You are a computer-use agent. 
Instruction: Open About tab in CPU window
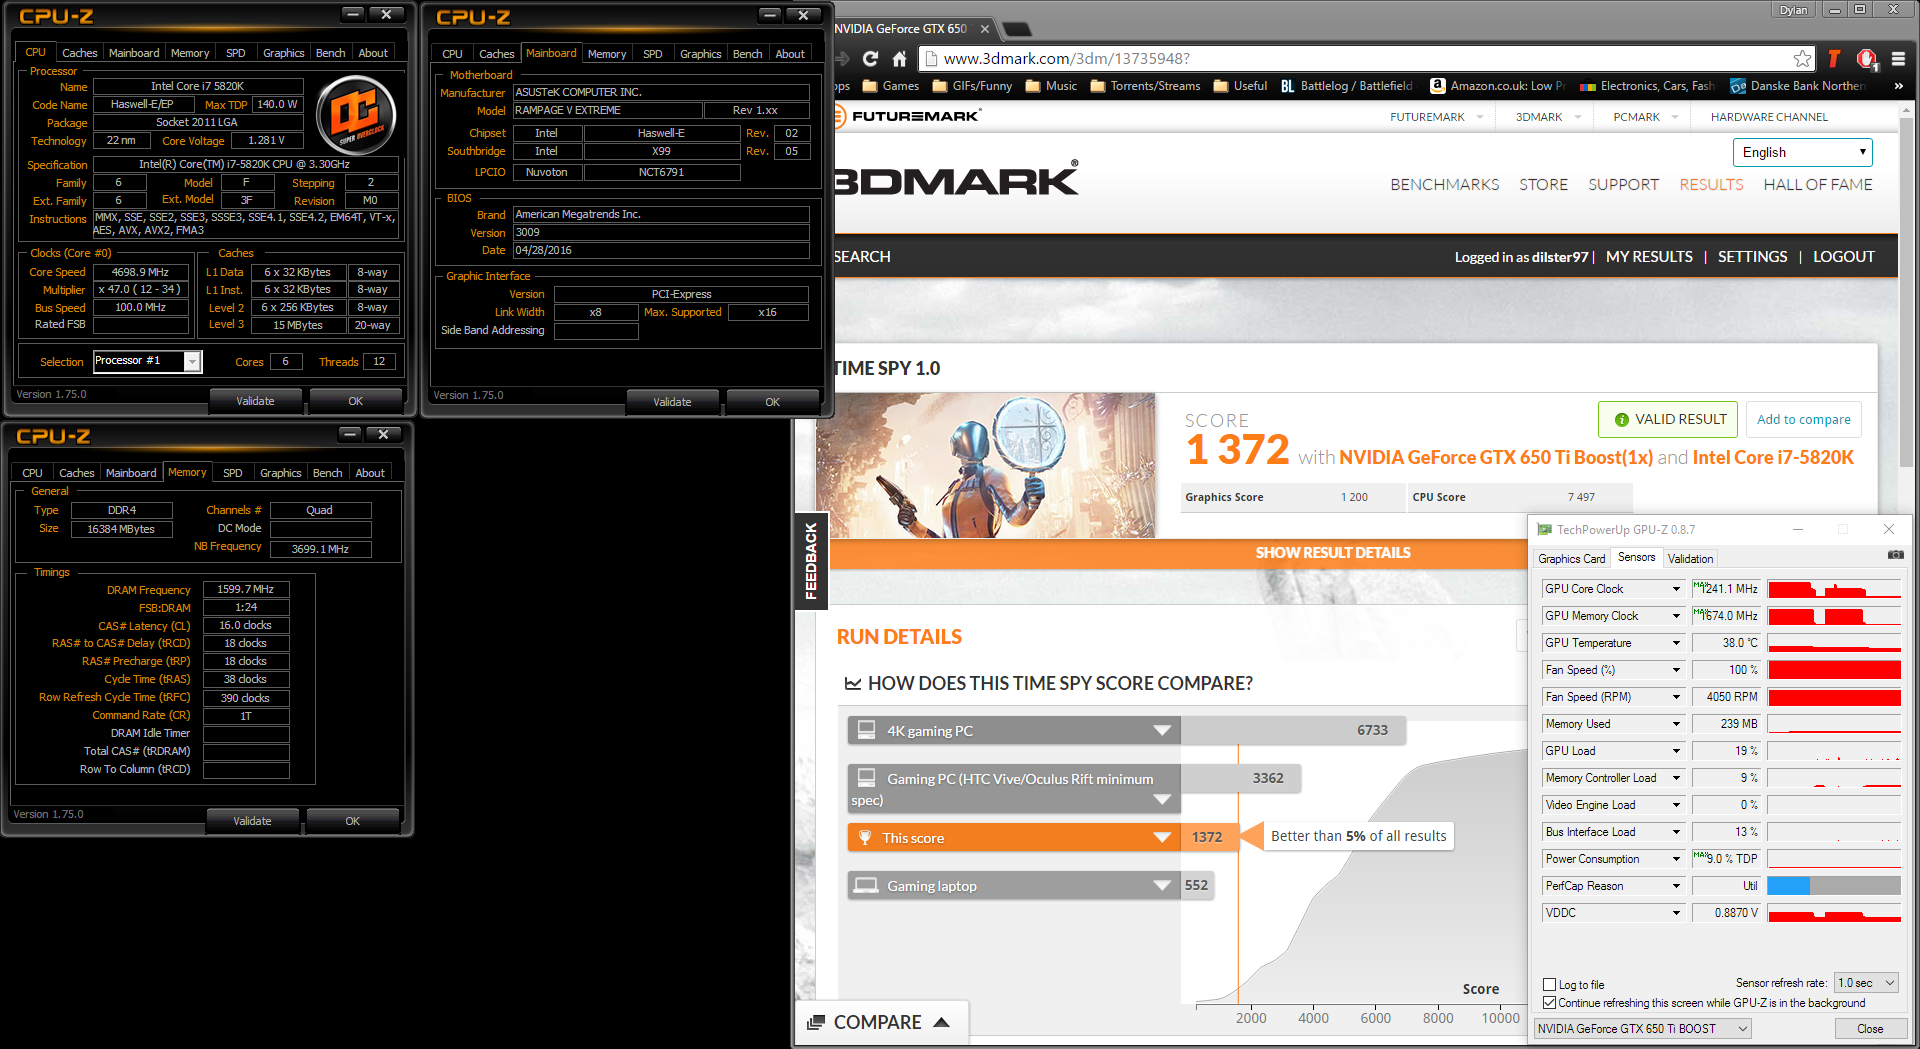(372, 53)
